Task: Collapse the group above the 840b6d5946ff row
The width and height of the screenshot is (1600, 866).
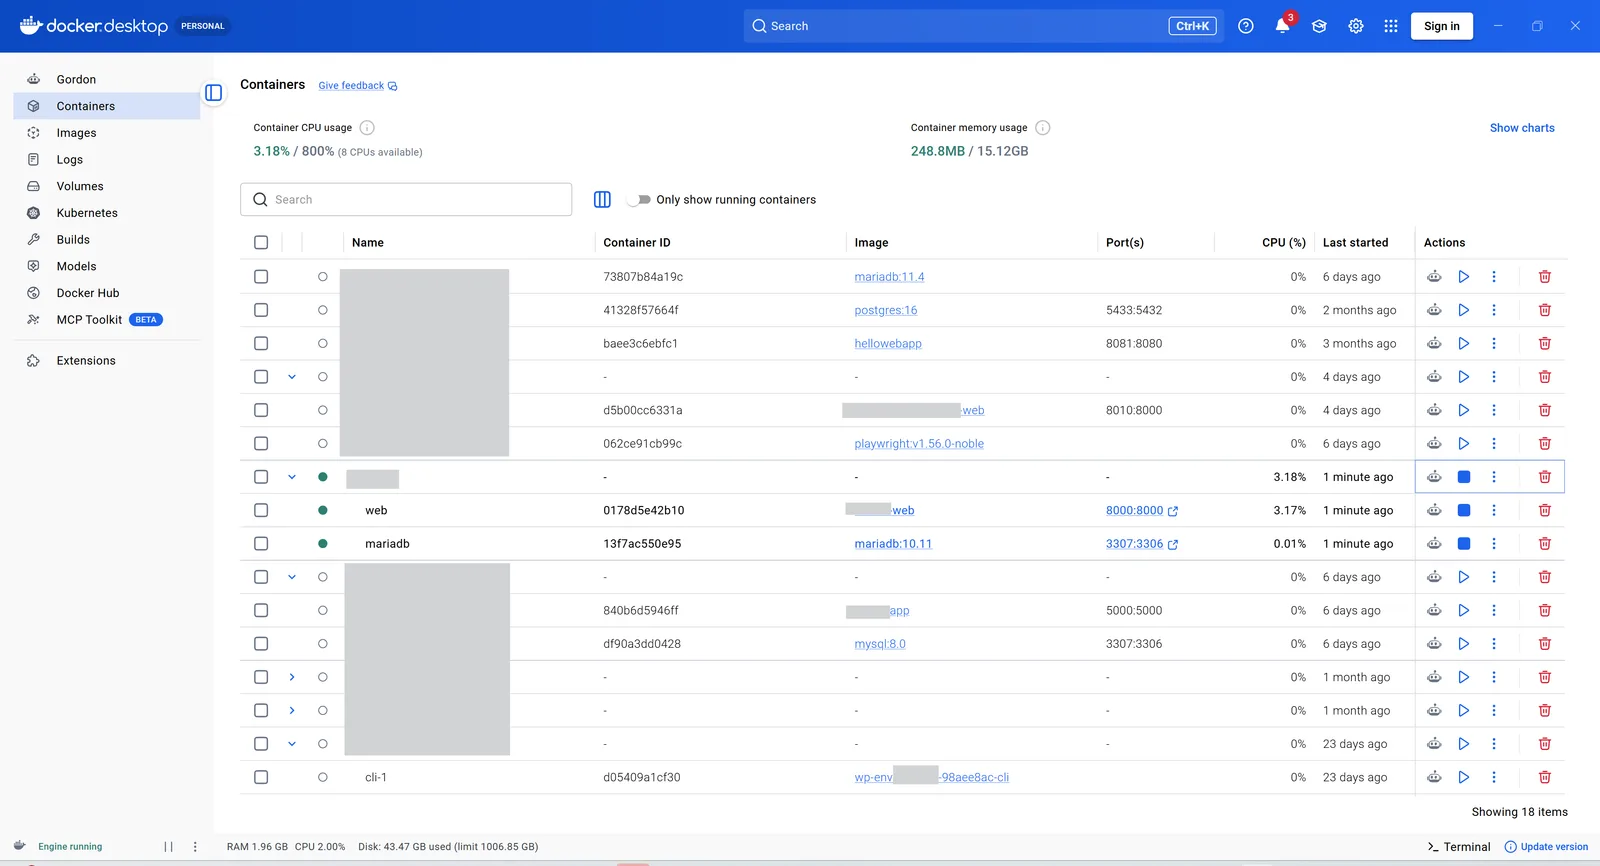Action: point(292,577)
